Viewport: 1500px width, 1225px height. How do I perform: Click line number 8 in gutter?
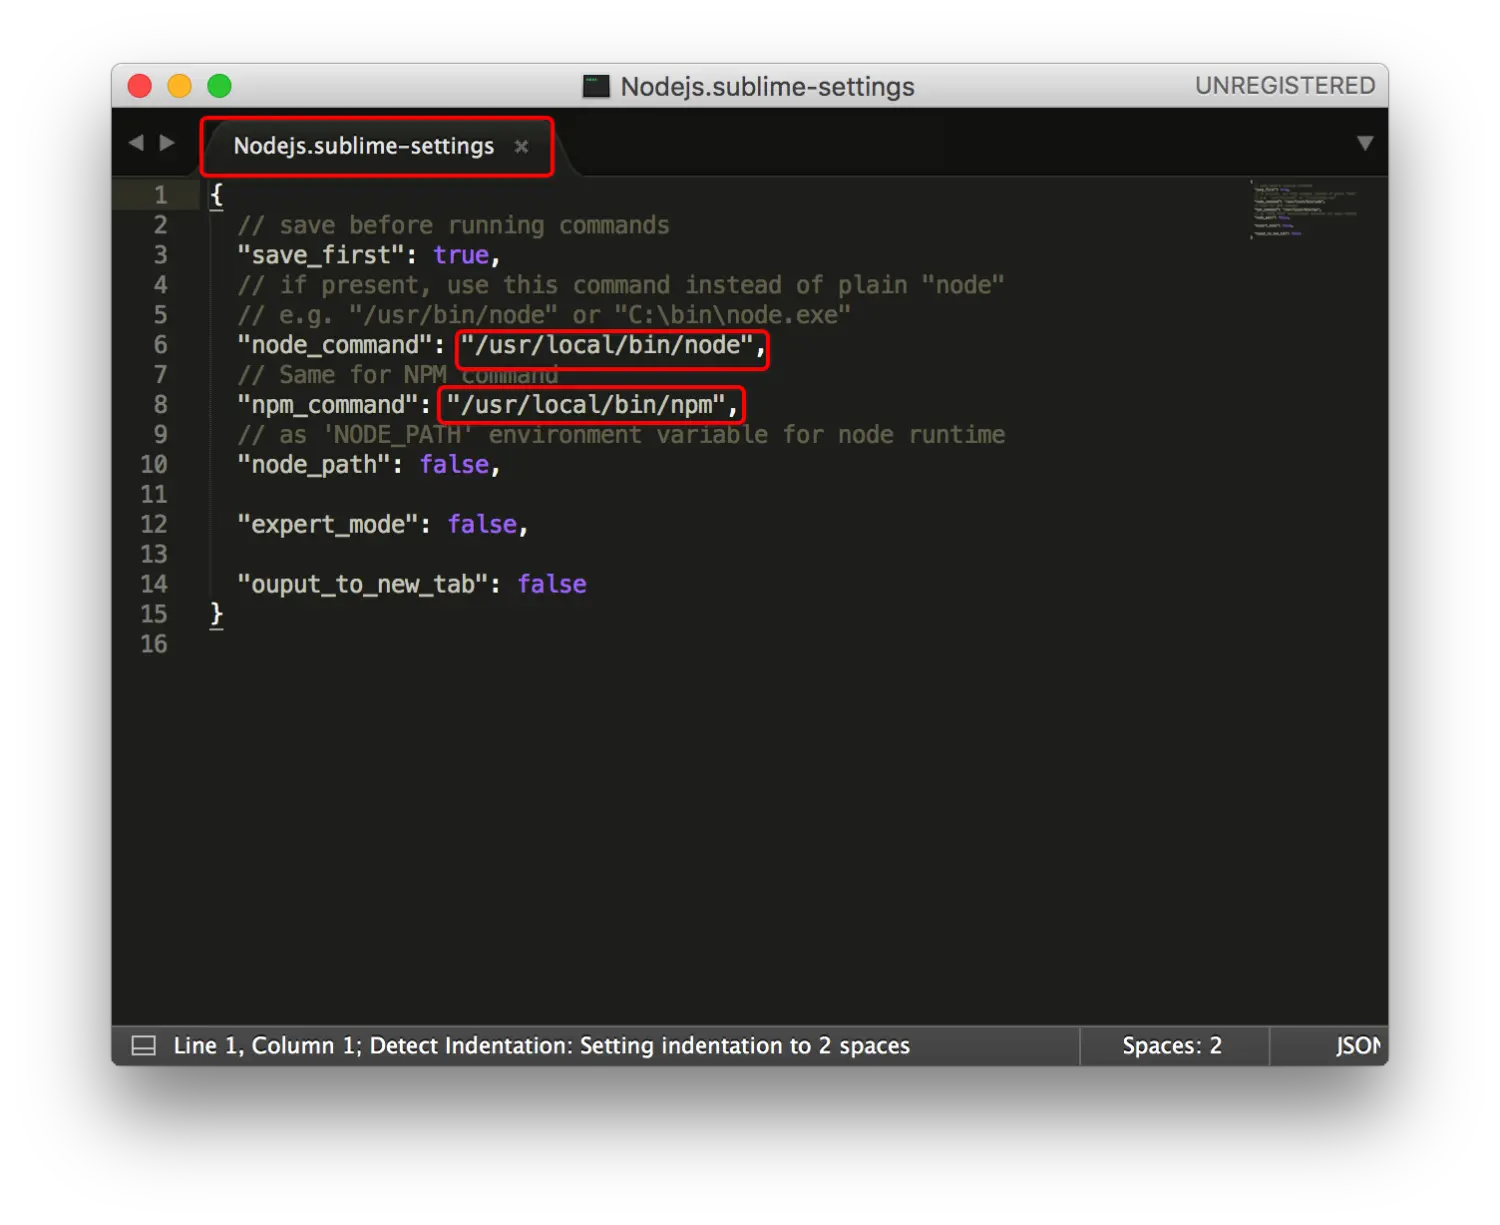click(x=160, y=405)
